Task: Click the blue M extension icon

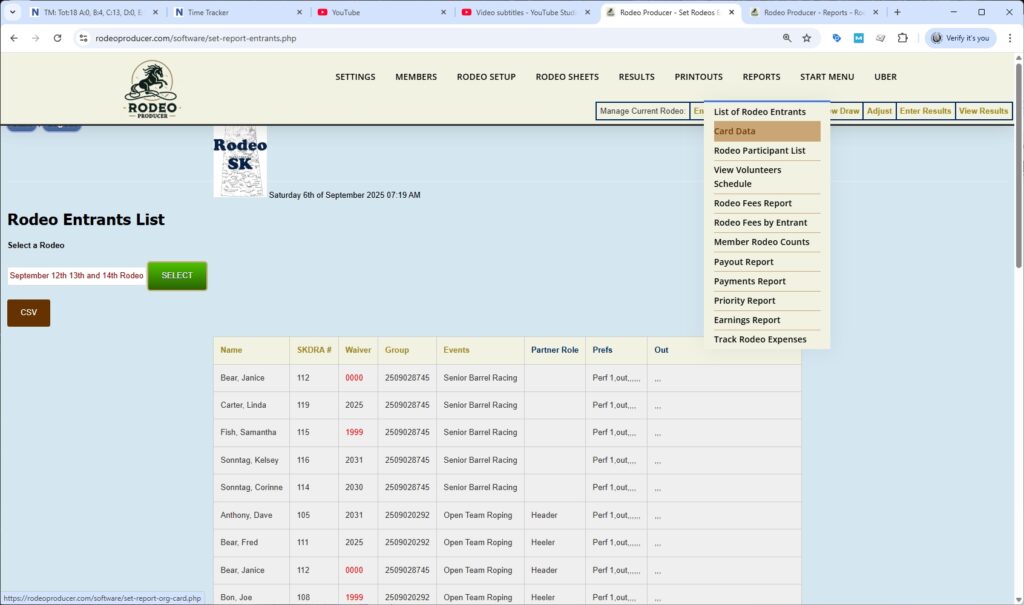Action: pos(858,37)
